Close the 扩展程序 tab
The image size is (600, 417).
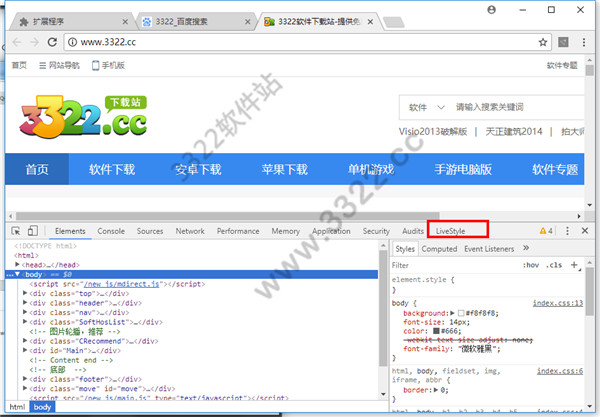pos(125,22)
